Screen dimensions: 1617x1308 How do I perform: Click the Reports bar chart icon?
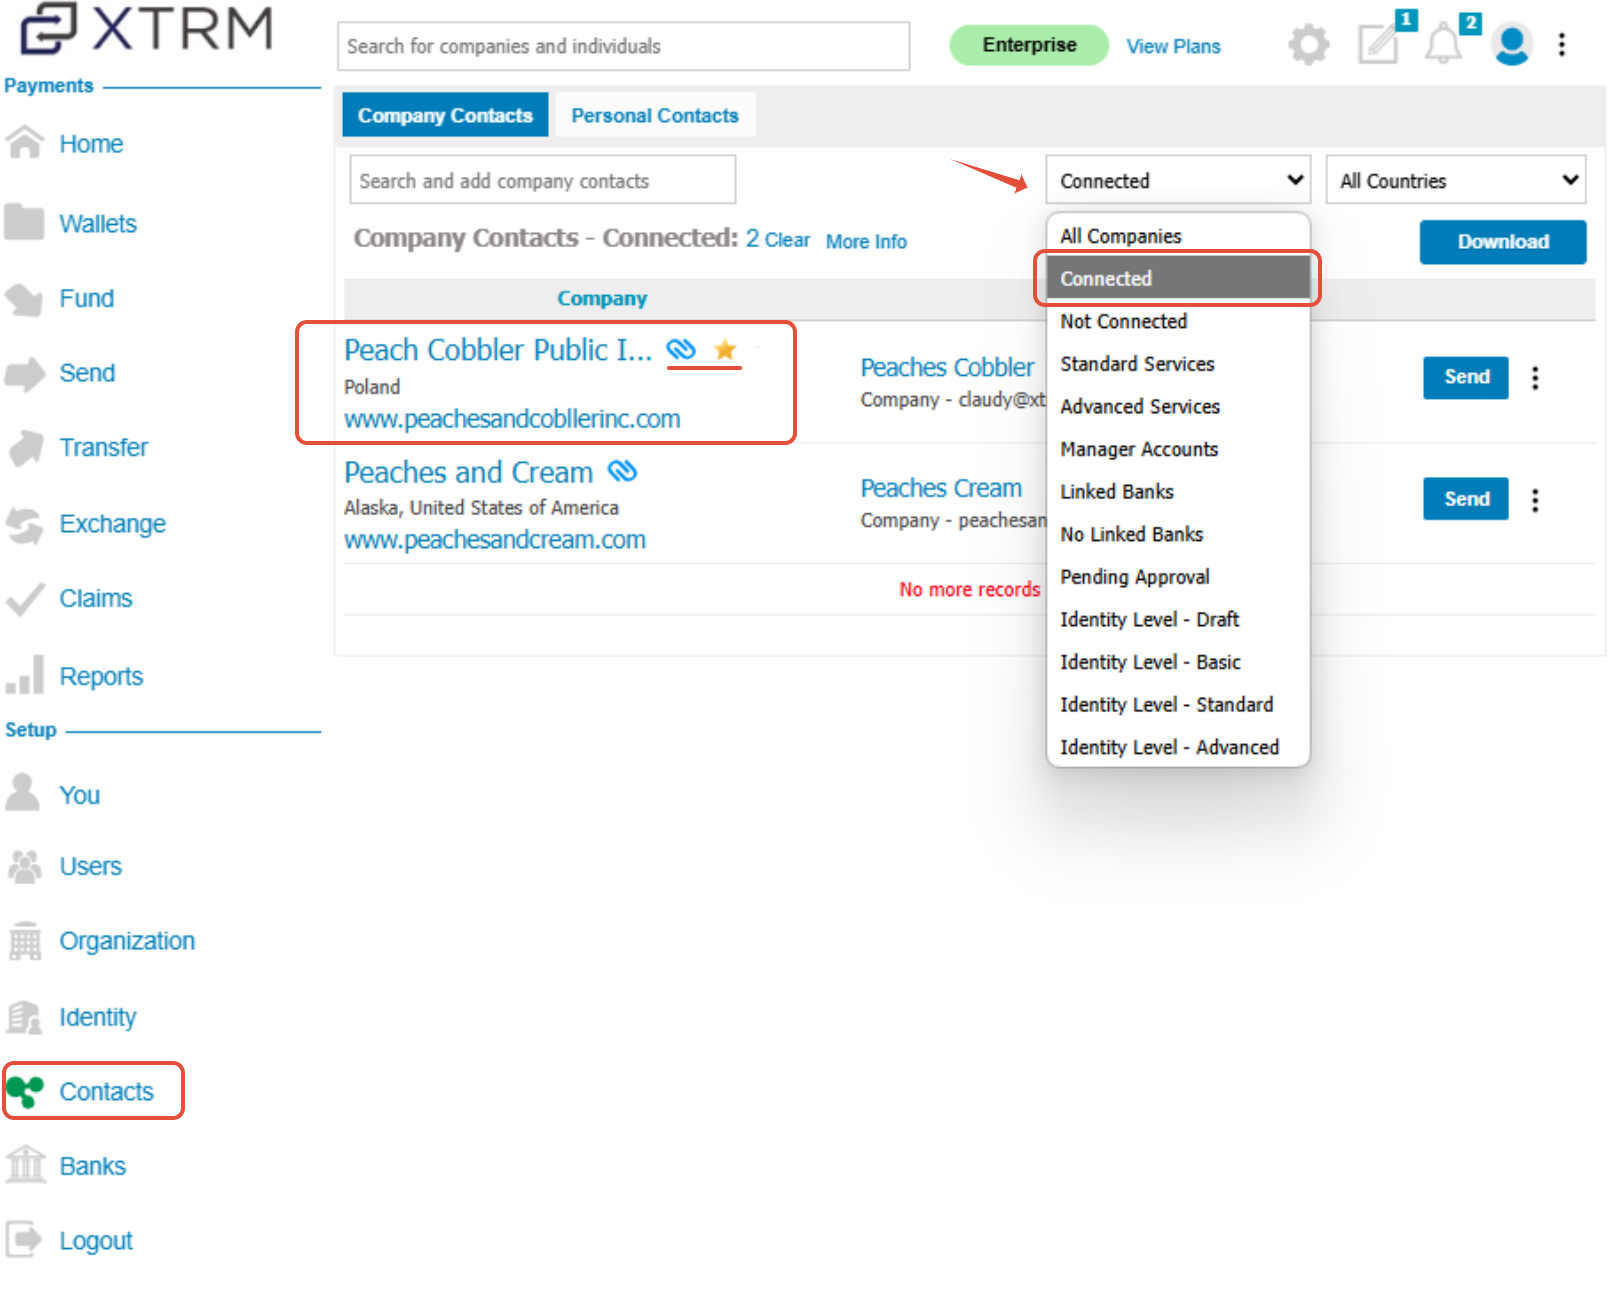point(24,675)
